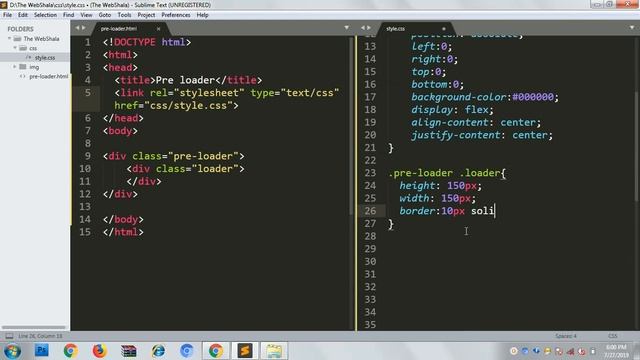Viewport: 640px width, 360px height.
Task: Click the img folder icon
Action: 23,67
